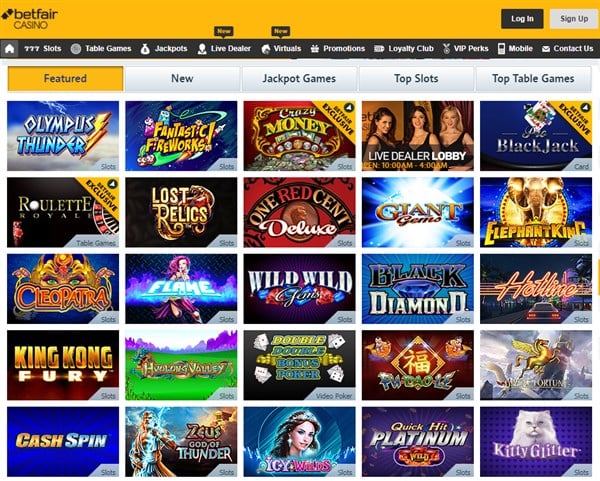Select the Top Table Games tab
Viewport: 600px width, 481px height.
click(x=533, y=78)
